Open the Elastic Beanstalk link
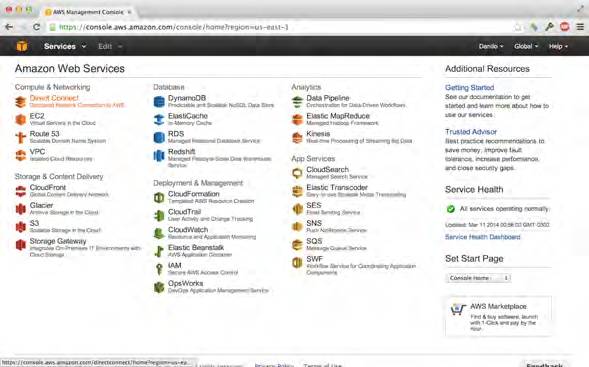The height and width of the screenshot is (367, 589). [x=196, y=248]
